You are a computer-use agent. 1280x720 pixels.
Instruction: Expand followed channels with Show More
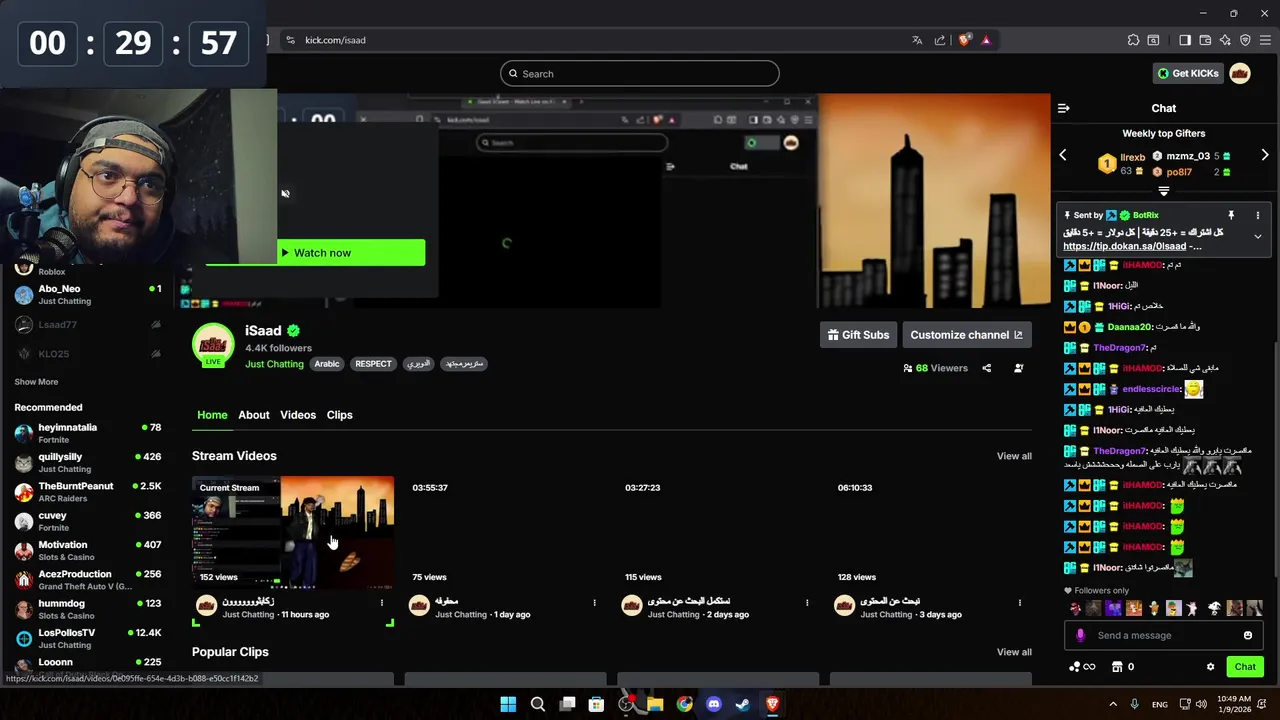pyautogui.click(x=36, y=382)
